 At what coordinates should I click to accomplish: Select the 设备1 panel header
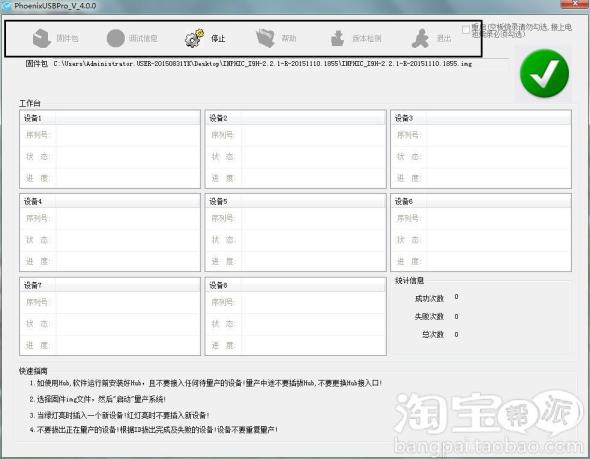click(x=110, y=118)
